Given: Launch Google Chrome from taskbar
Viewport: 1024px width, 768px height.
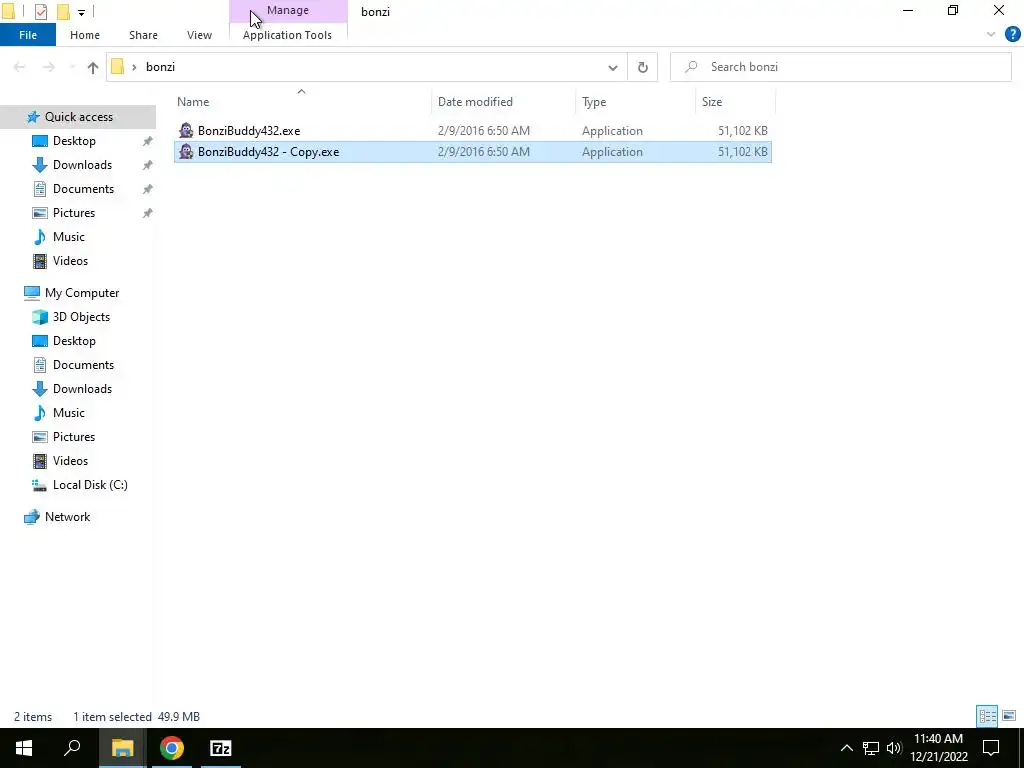Looking at the screenshot, I should (x=172, y=748).
